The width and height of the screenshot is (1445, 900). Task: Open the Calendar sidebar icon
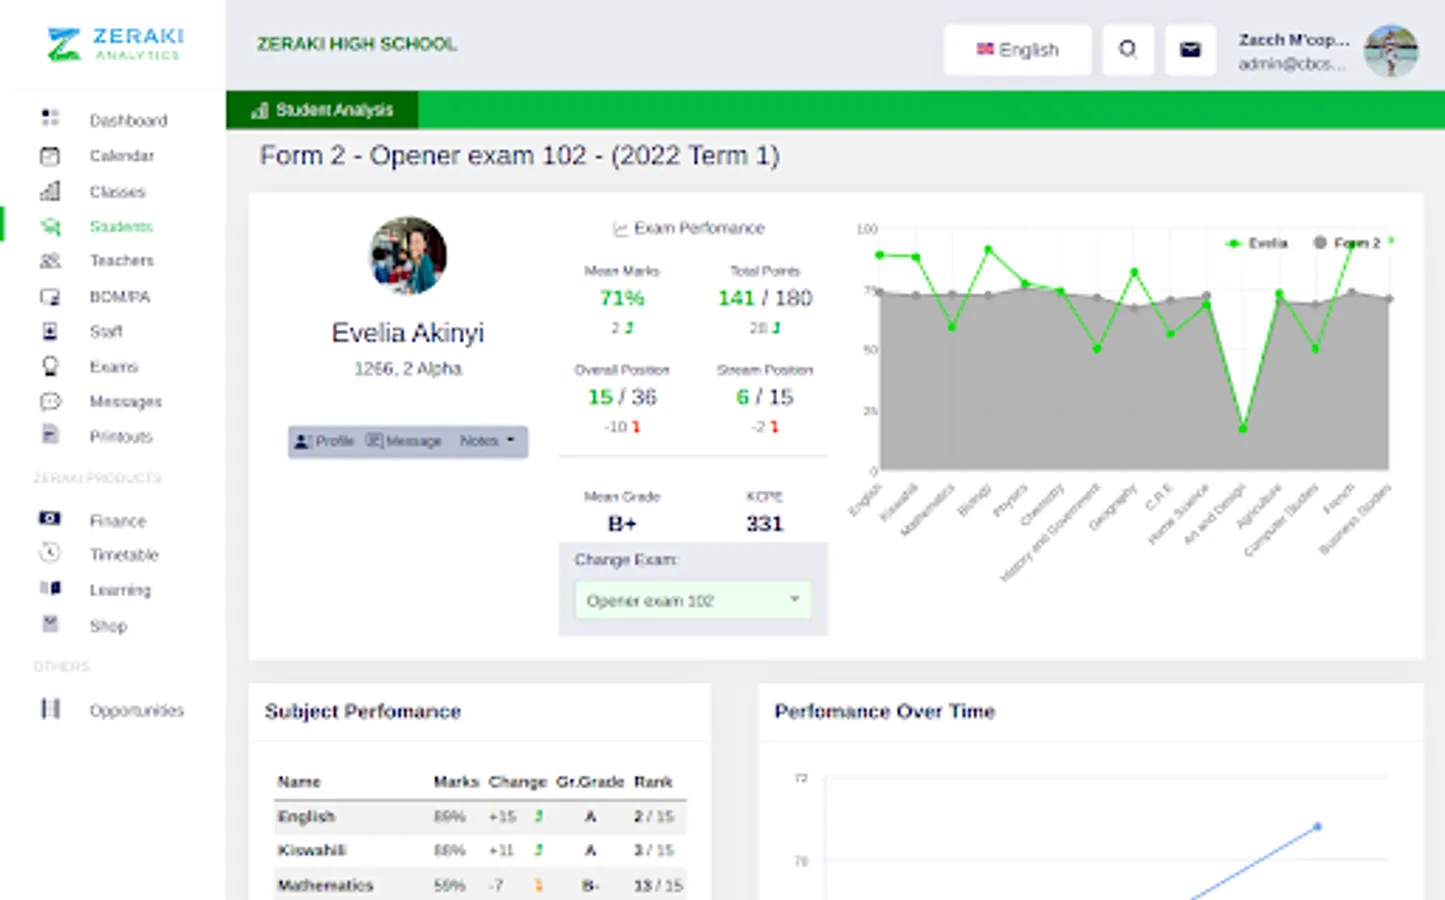[50, 155]
